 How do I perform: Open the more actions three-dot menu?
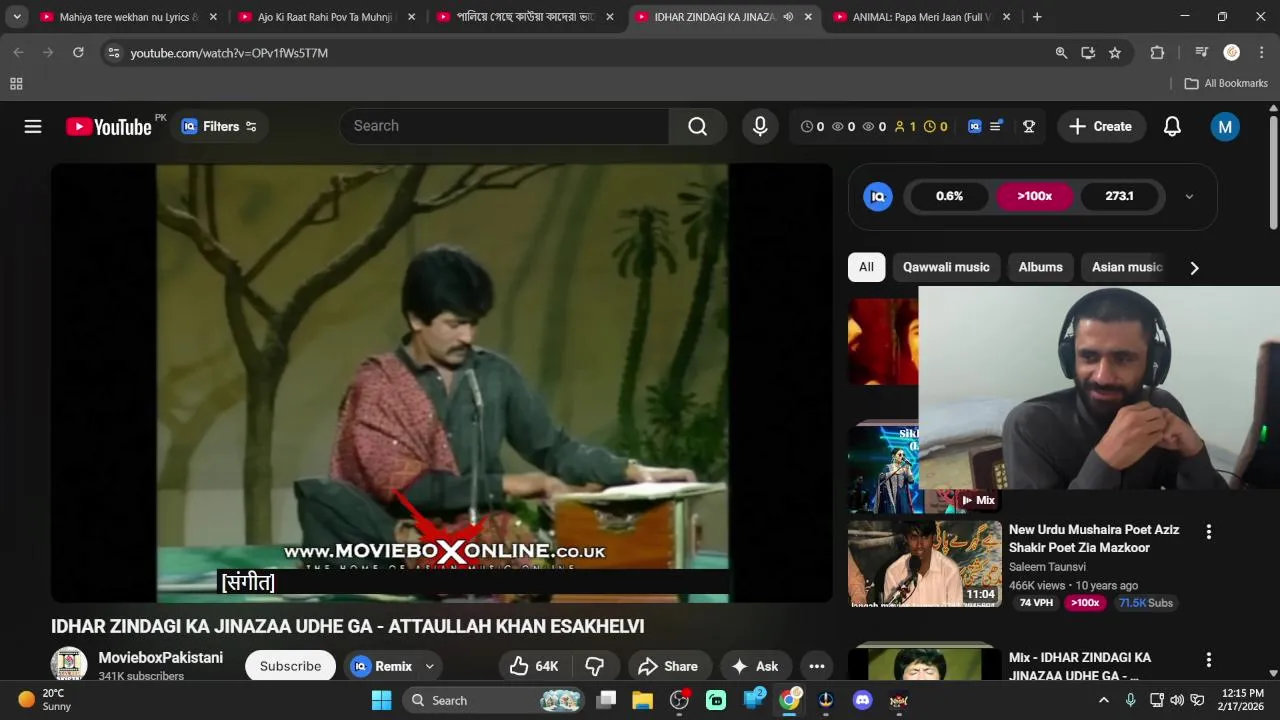pos(817,666)
